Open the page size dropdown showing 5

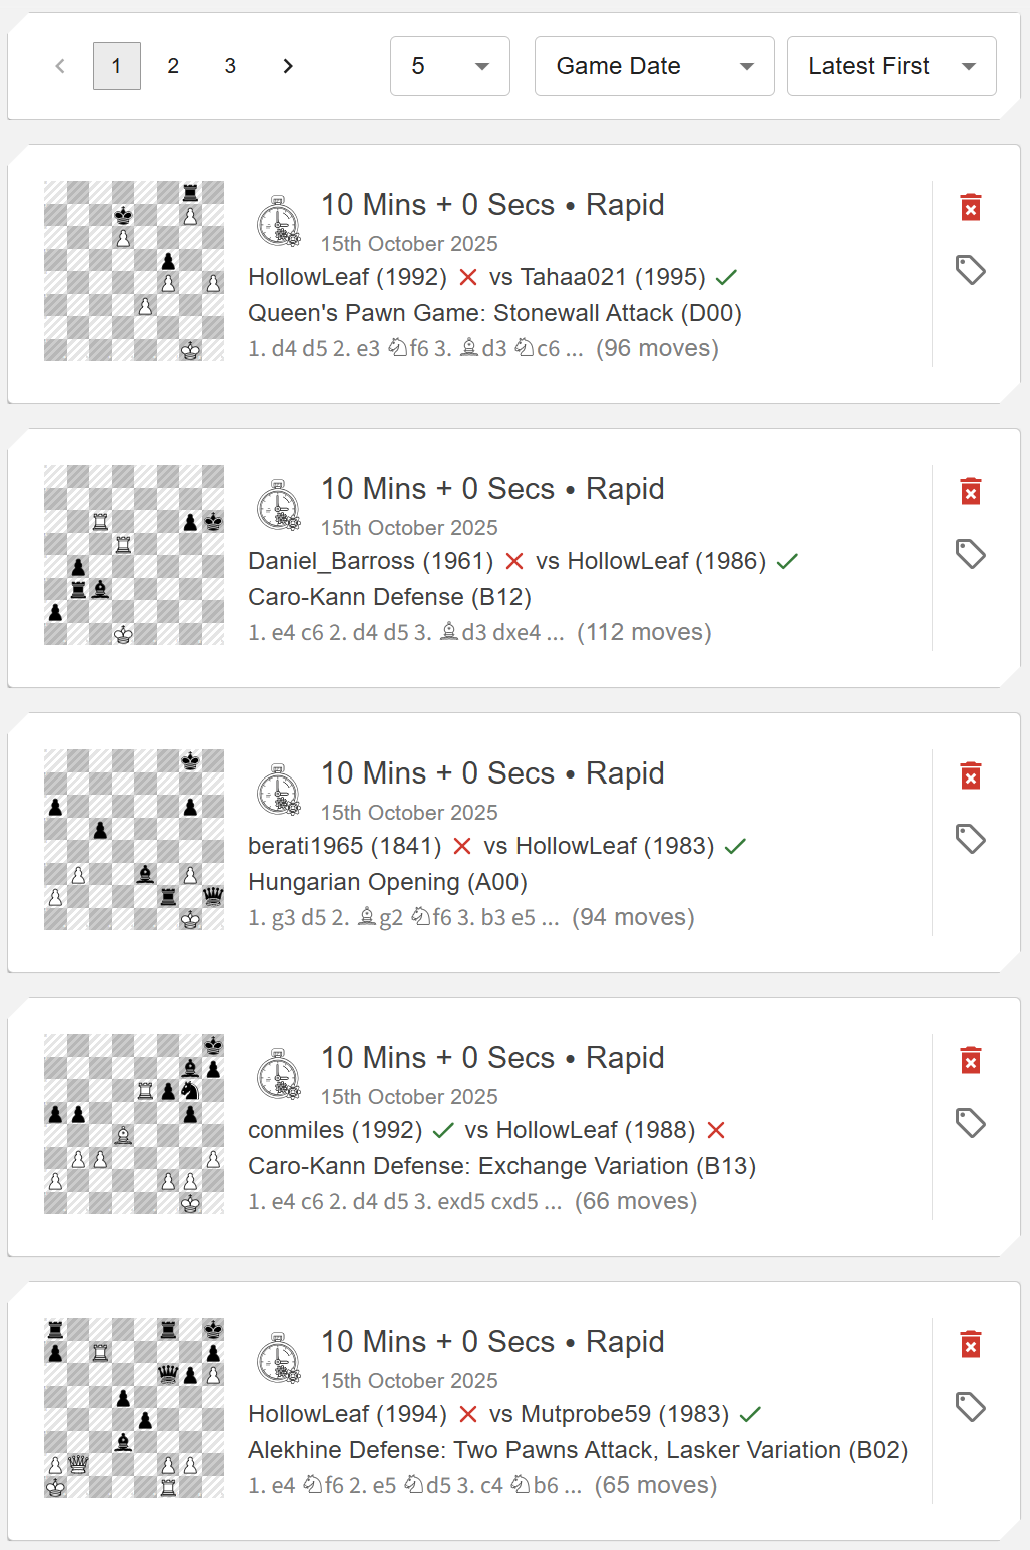tap(450, 66)
